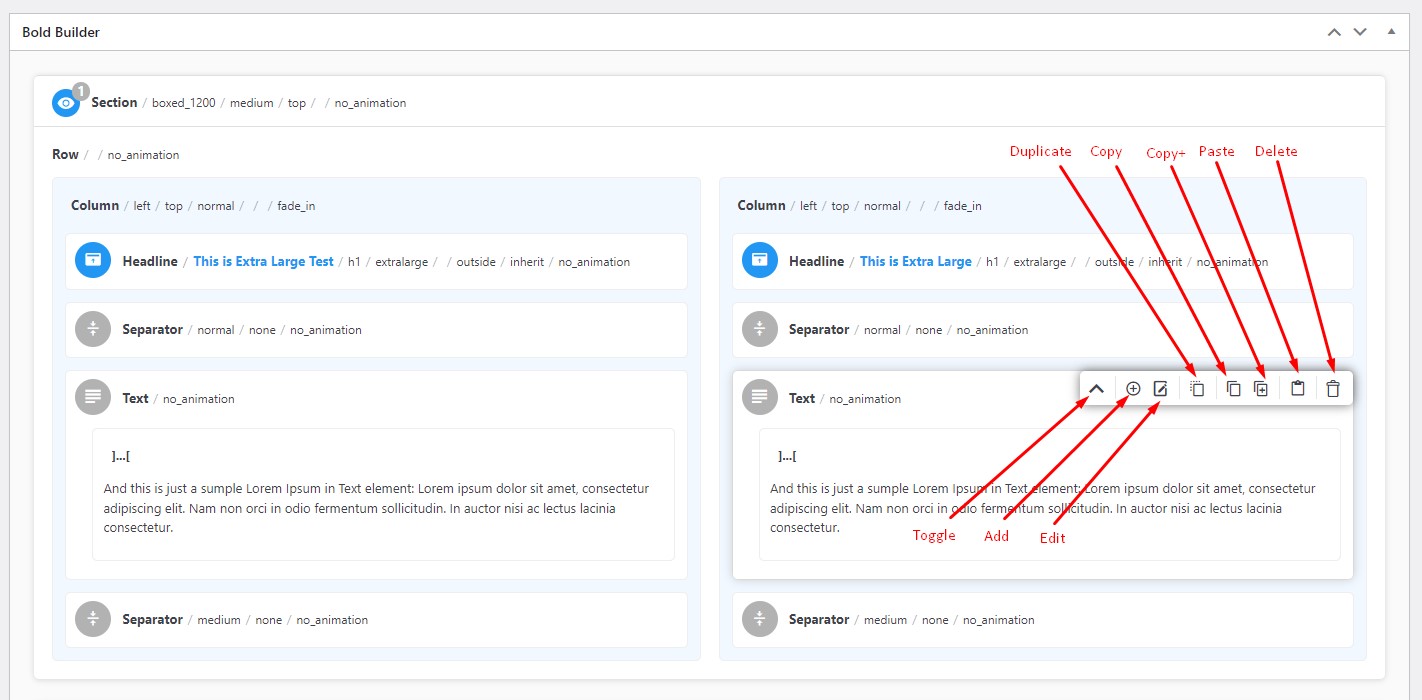
Task: Click the Add (plus circle) icon
Action: [1133, 389]
